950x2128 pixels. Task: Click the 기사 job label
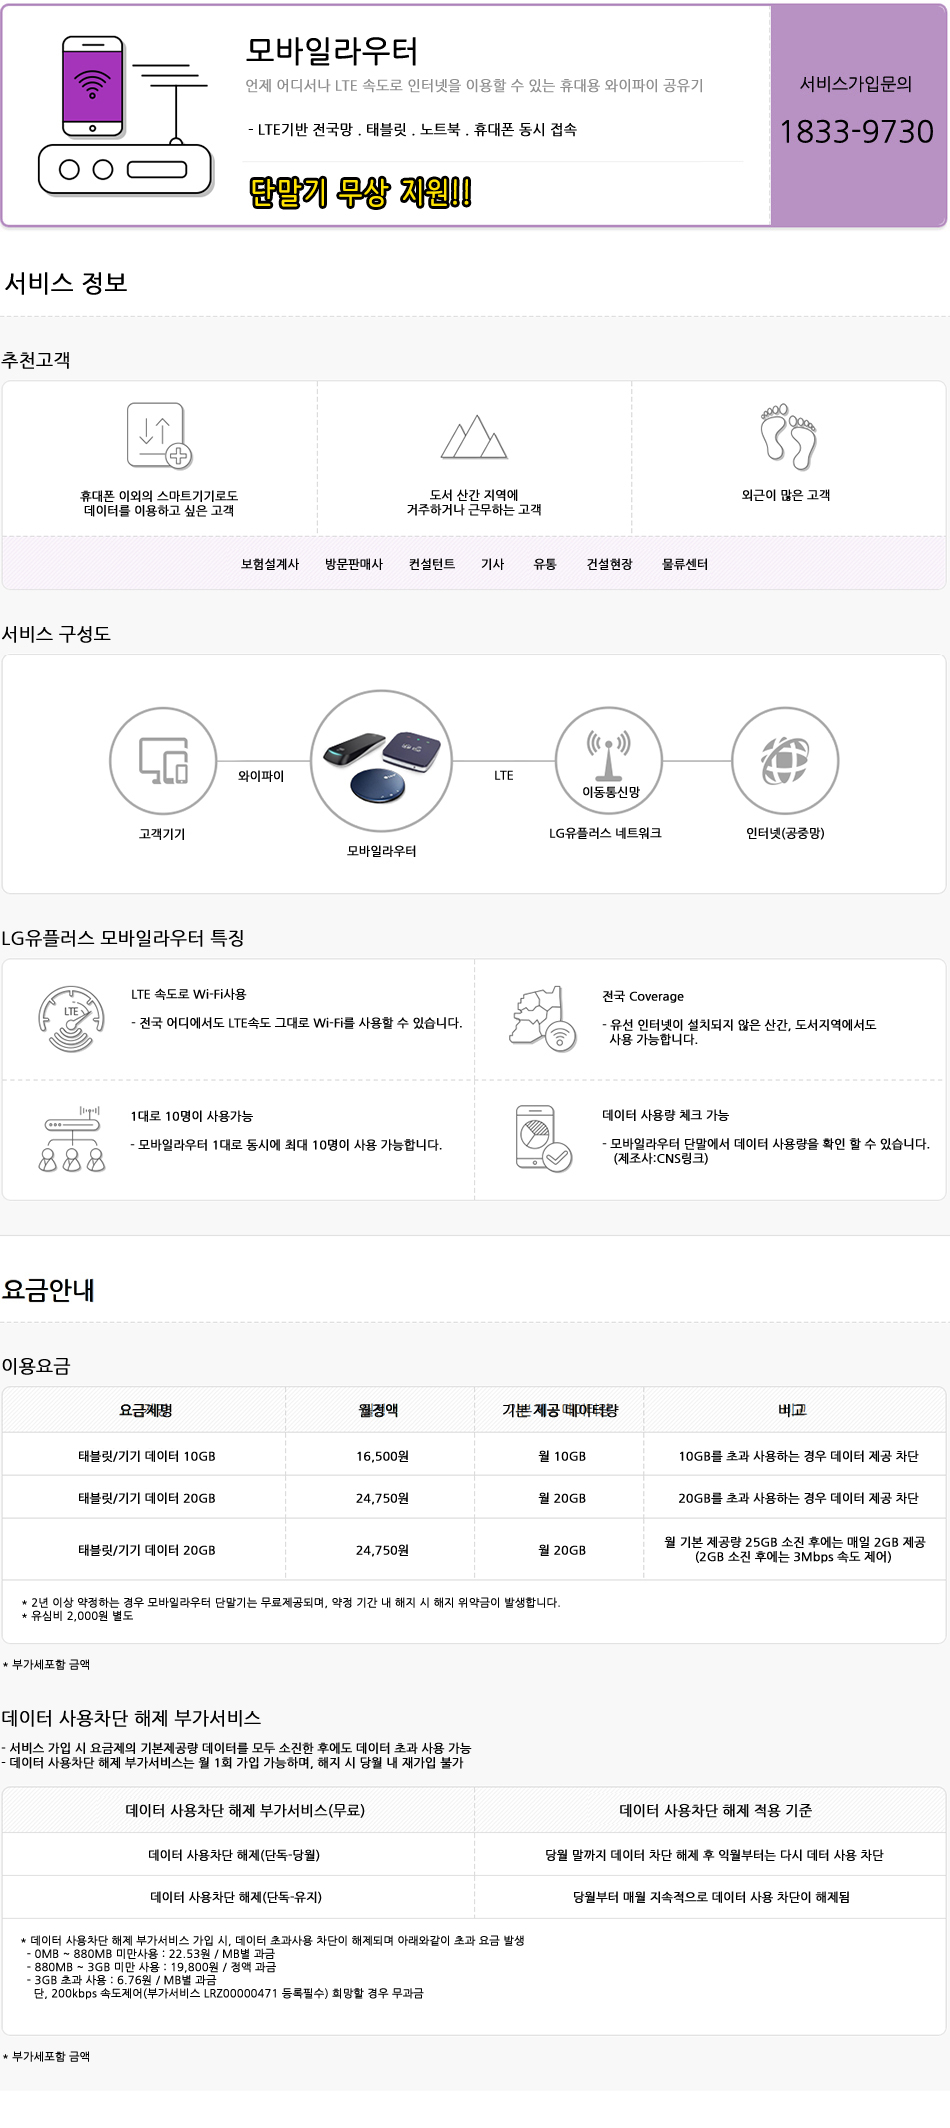point(492,564)
